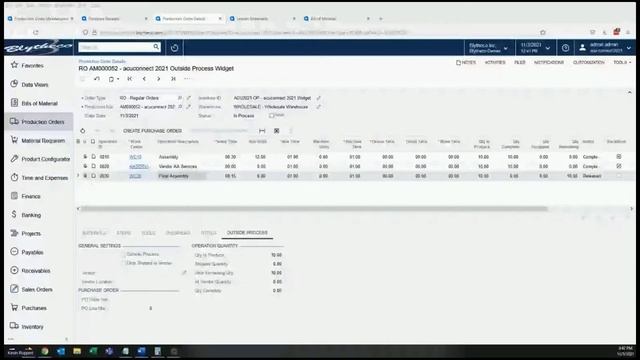640x360 pixels.
Task: Switch to the Tools tab
Action: pyautogui.click(x=148, y=233)
